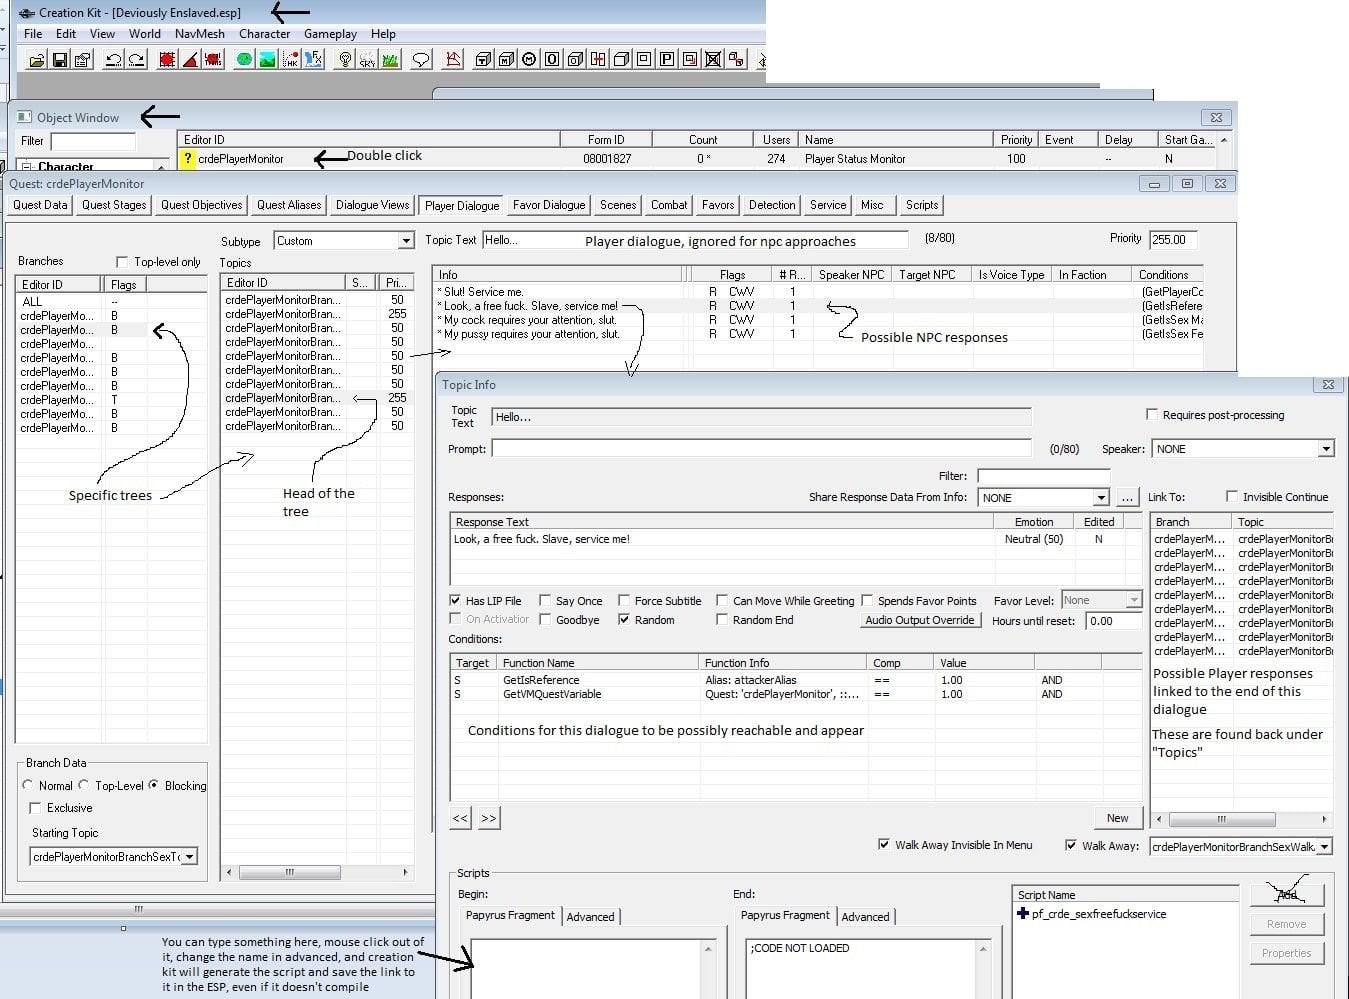Click the grass toolbar icon
The height and width of the screenshot is (999, 1349).
click(x=390, y=60)
